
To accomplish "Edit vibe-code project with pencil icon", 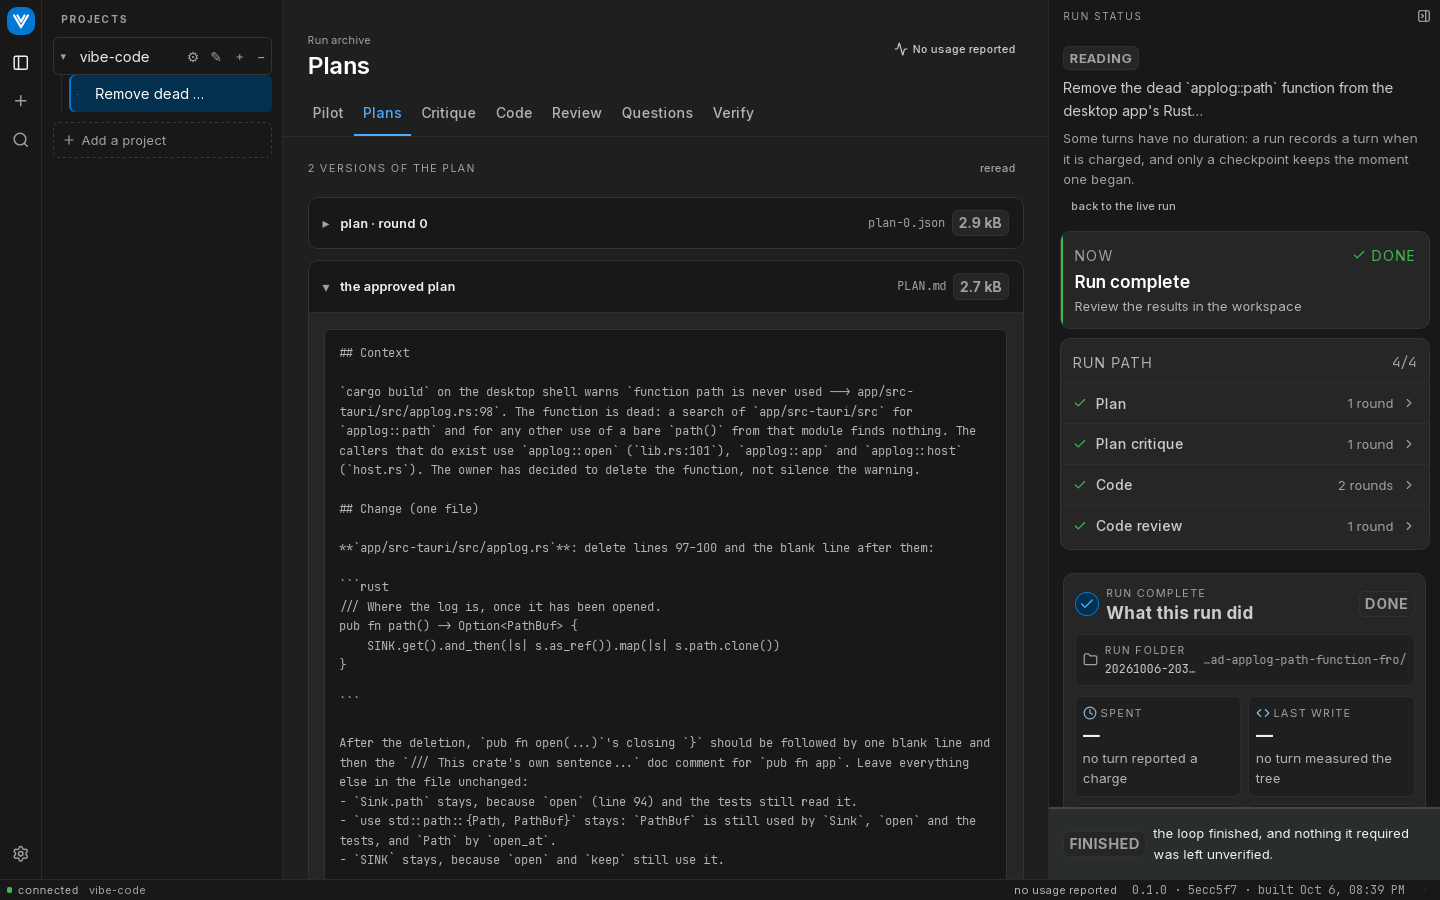I will click(x=216, y=57).
